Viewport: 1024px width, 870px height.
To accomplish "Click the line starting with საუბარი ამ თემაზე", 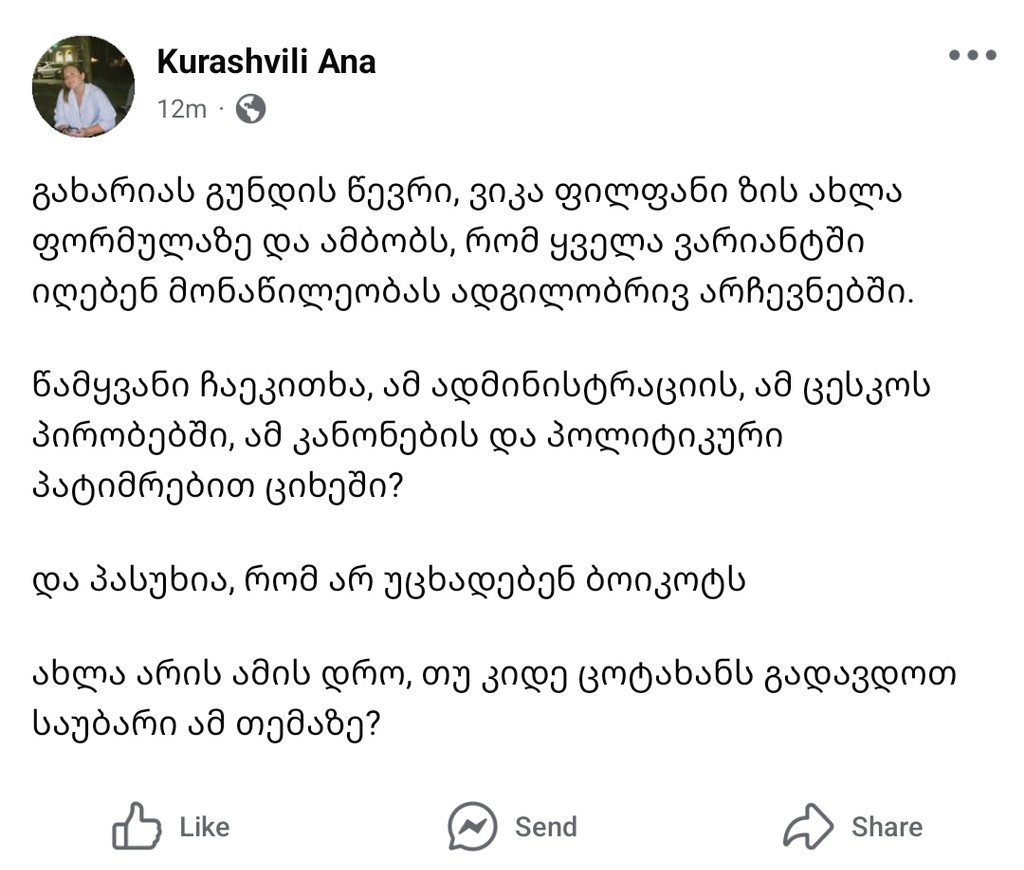I will (206, 724).
